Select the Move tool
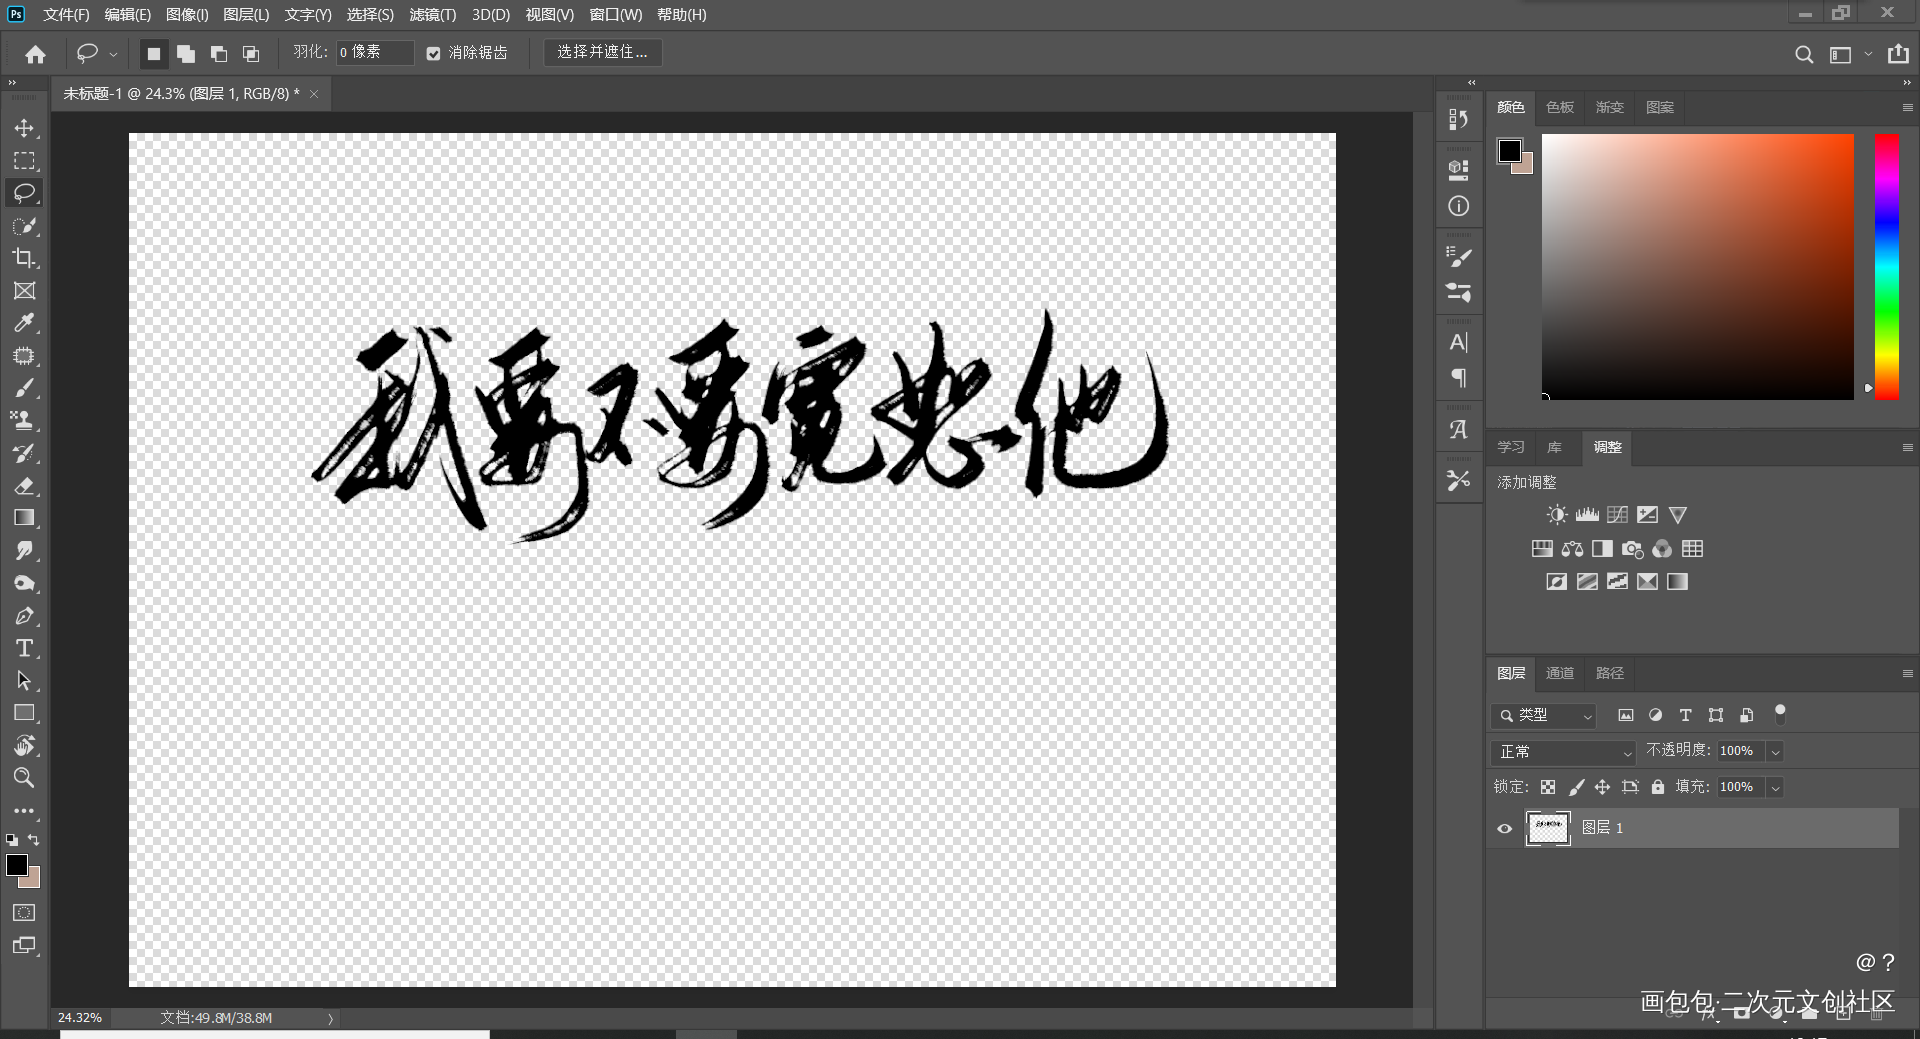 point(24,128)
